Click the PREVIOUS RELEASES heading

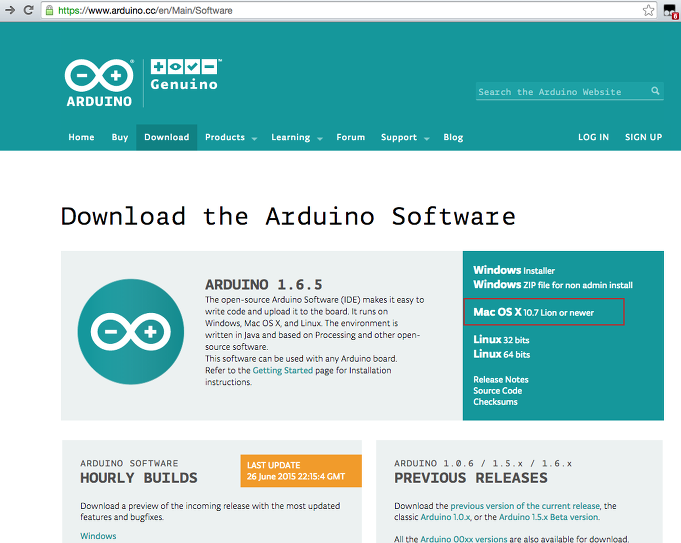click(471, 478)
